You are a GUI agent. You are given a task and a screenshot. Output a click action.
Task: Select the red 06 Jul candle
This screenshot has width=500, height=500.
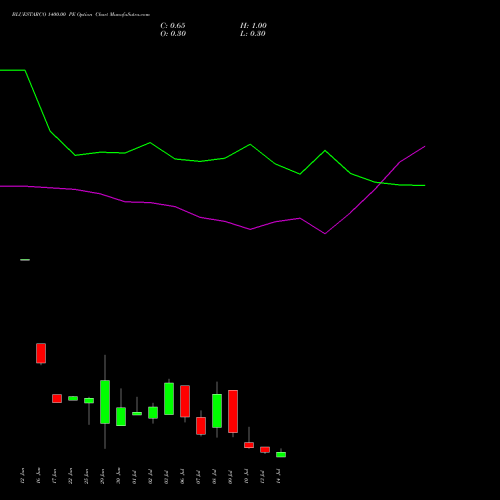click(185, 401)
